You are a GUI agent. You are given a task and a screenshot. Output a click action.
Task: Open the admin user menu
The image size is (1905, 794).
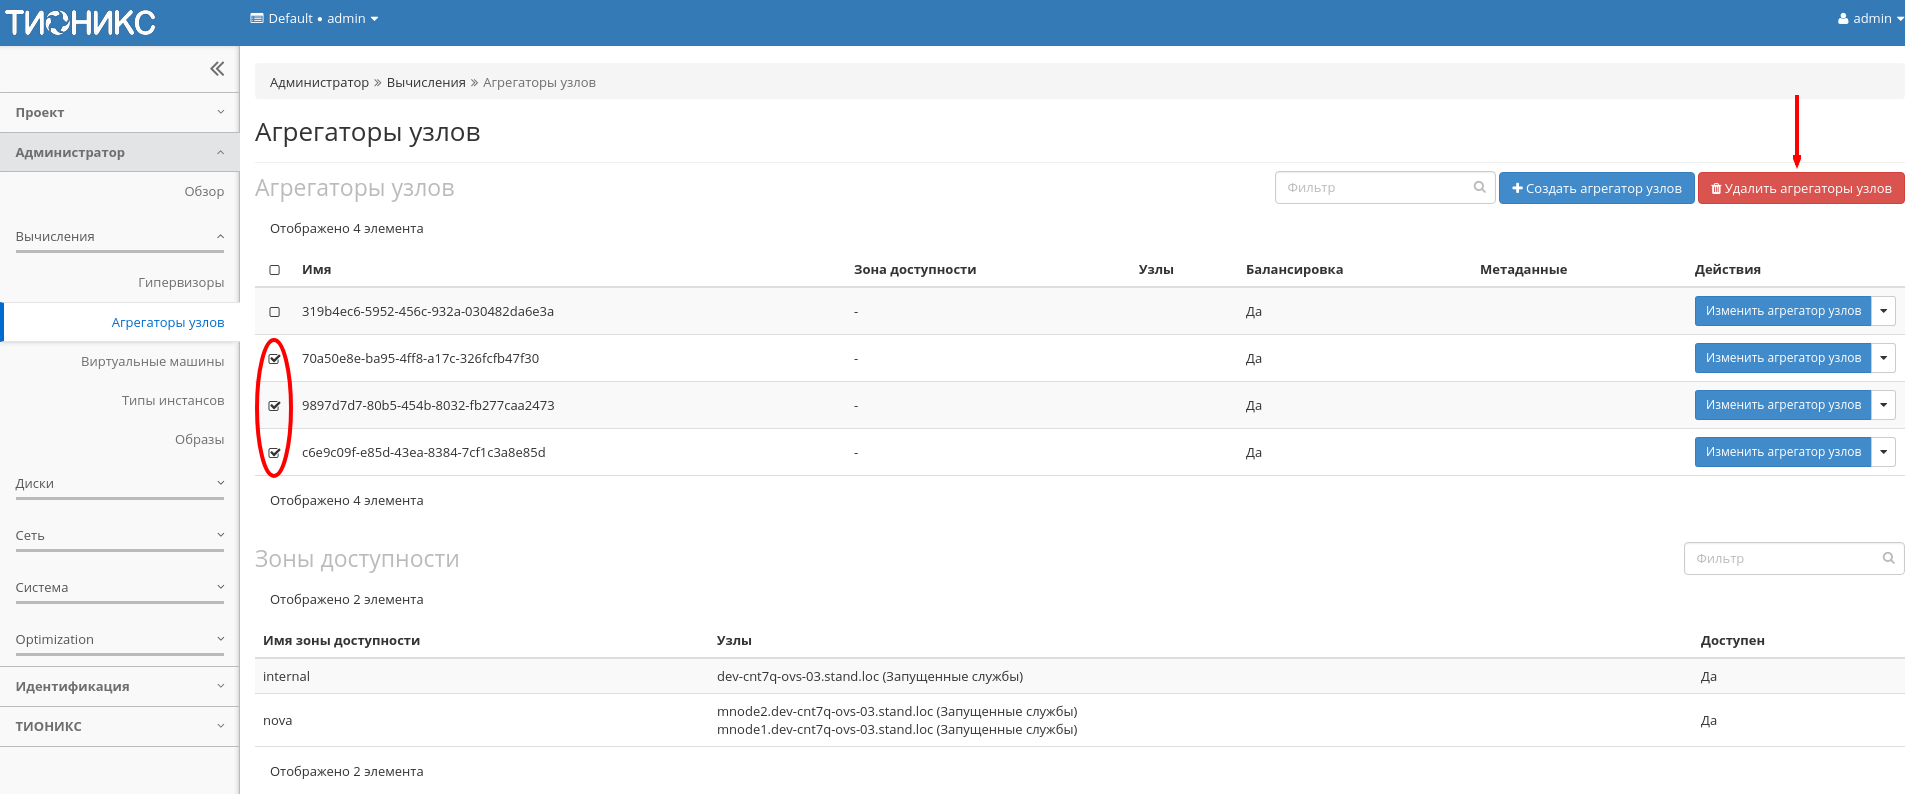pos(1870,18)
